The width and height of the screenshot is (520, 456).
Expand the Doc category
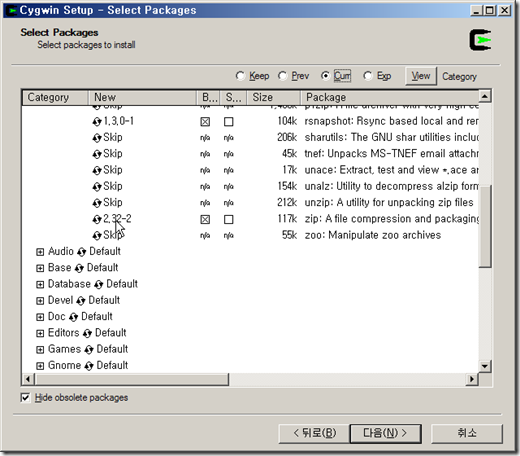40,317
